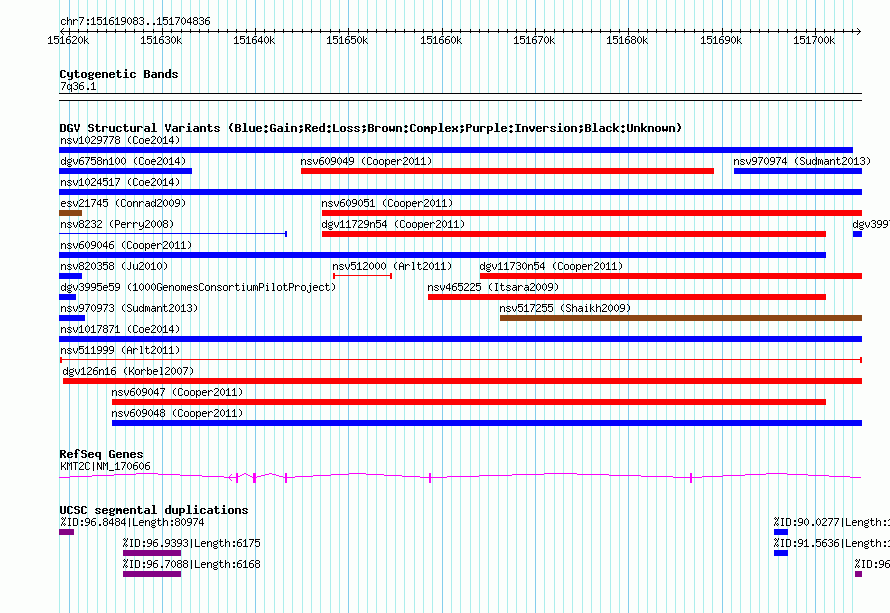Click the nsv511999 (Arlt2011) thin red line
Screen dimensions: 890x613
[x=461, y=360]
